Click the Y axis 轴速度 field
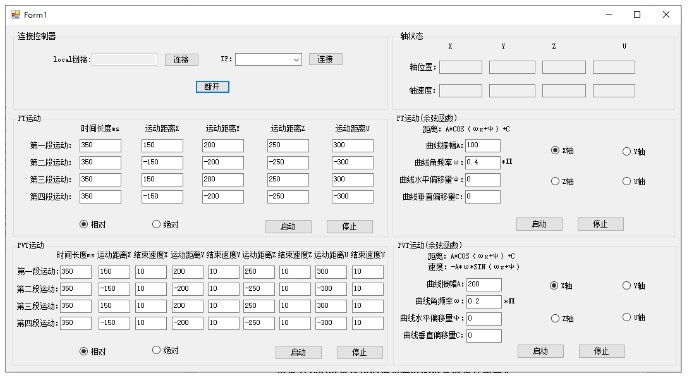Screen dimensions: 691x381 click(512, 91)
